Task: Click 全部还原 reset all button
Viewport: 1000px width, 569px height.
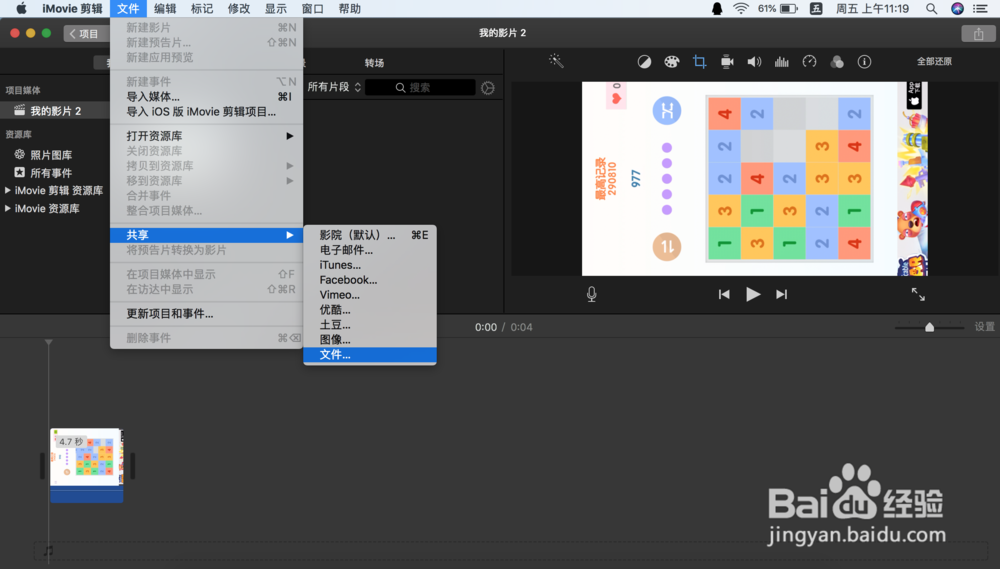Action: click(x=934, y=61)
